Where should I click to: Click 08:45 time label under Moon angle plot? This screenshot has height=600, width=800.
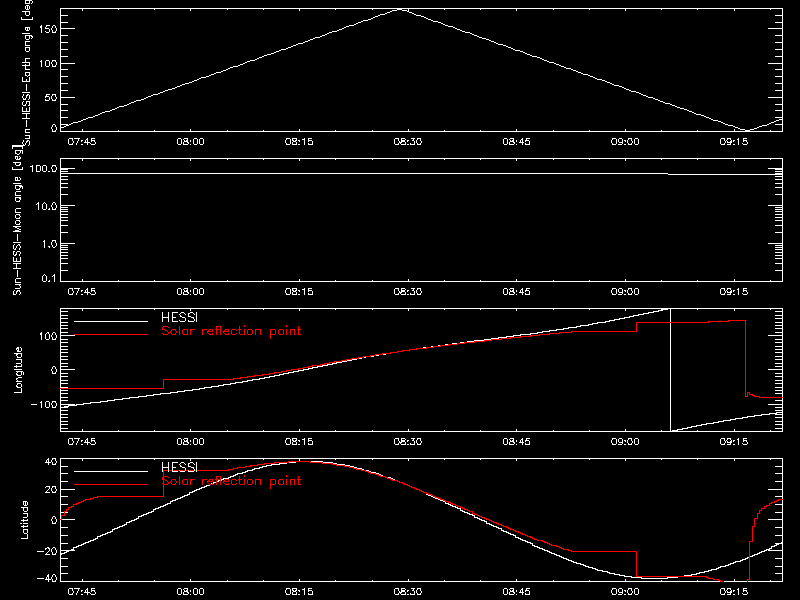(x=516, y=291)
